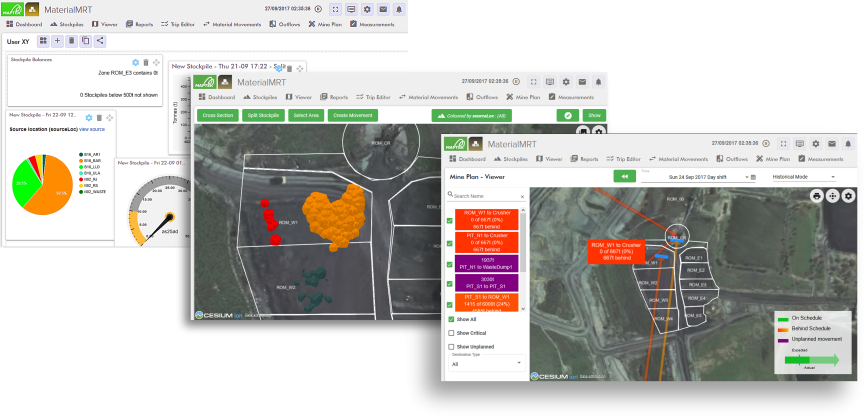Viewport: 867px width, 419px height.
Task: Uncheck PIT_S1 to ROM_W1 checkbox
Action: [x=450, y=305]
